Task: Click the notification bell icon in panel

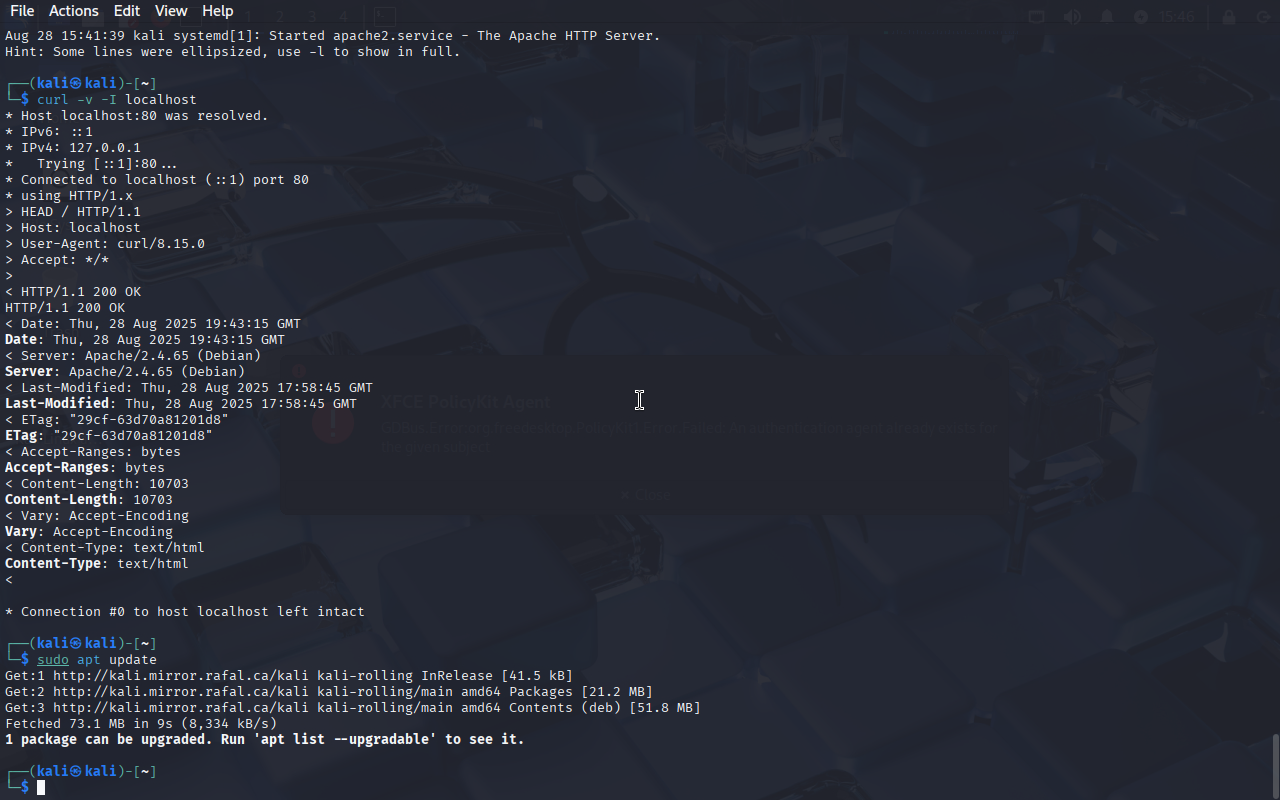Action: click(x=1107, y=17)
